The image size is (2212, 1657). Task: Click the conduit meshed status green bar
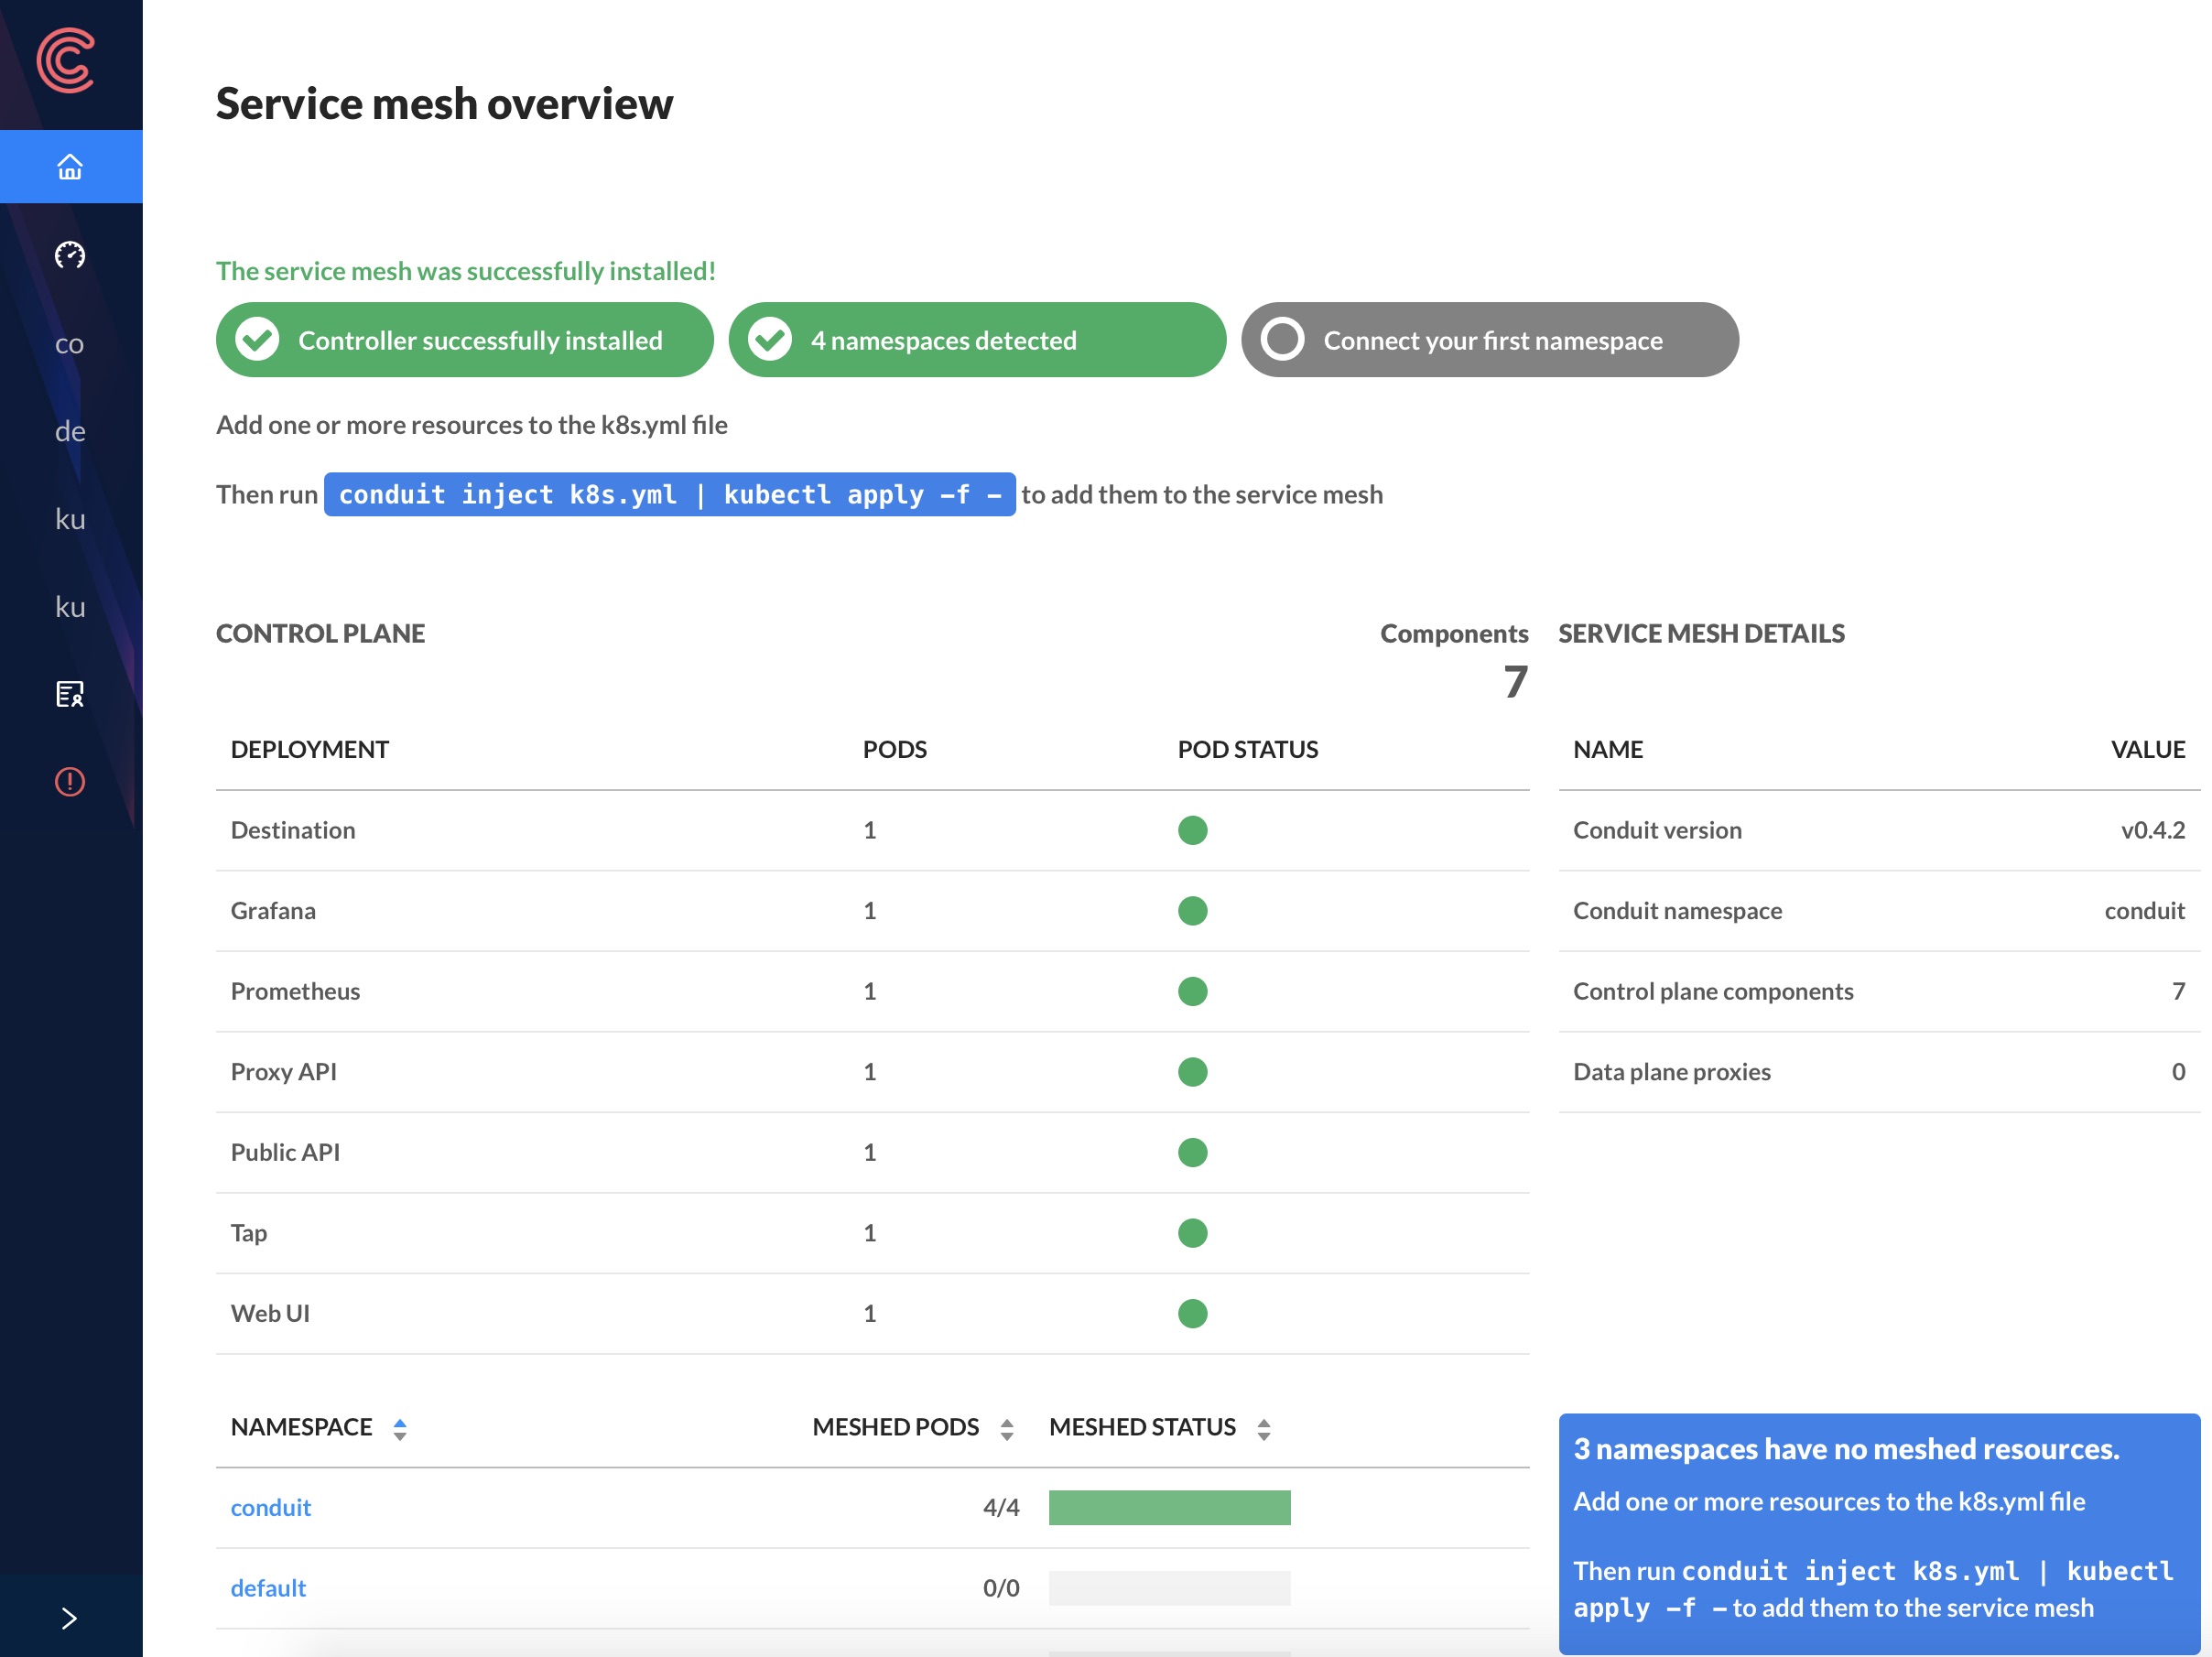coord(1169,1507)
